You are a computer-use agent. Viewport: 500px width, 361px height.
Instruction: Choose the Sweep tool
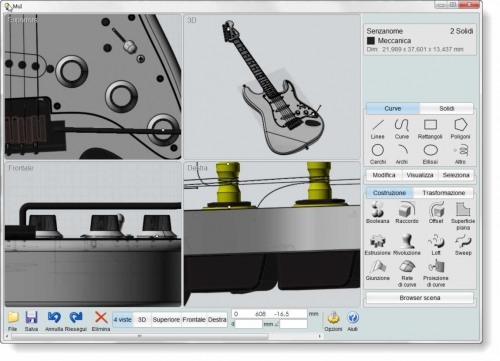pos(463,245)
